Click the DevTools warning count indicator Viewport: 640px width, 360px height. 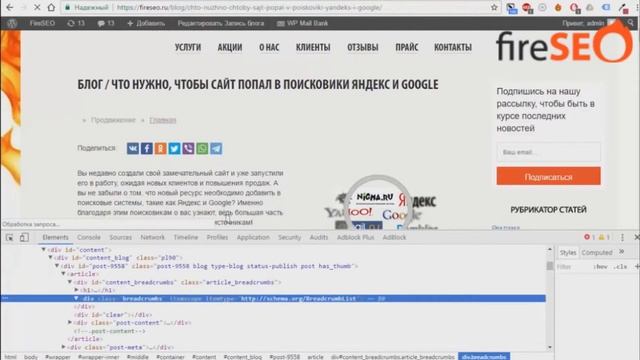(604, 237)
